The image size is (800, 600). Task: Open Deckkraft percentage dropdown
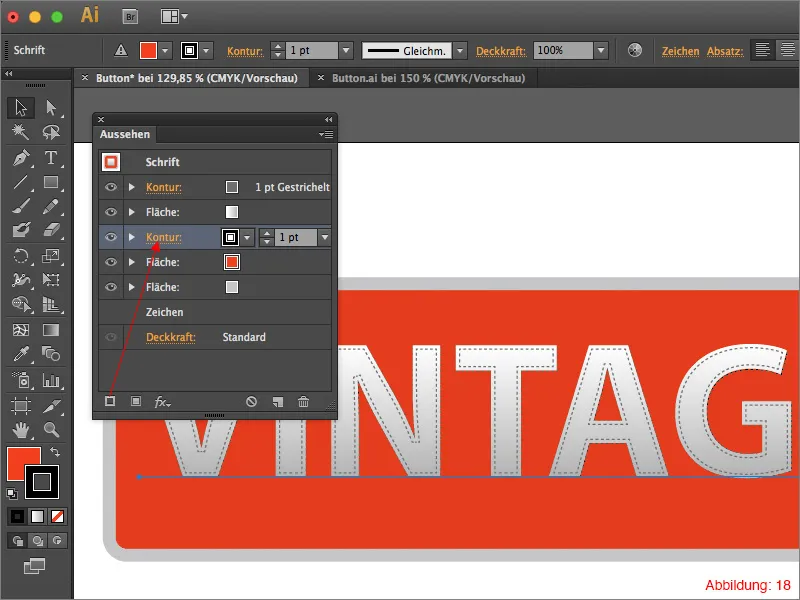point(601,51)
